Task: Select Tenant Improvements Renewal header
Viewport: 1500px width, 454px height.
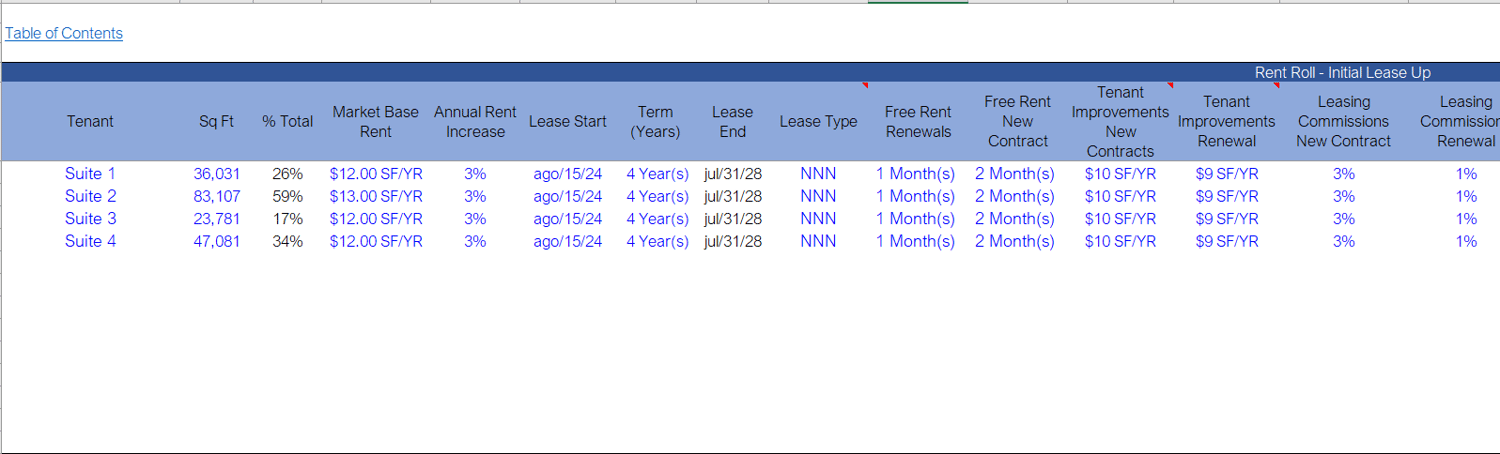Action: (x=1227, y=122)
